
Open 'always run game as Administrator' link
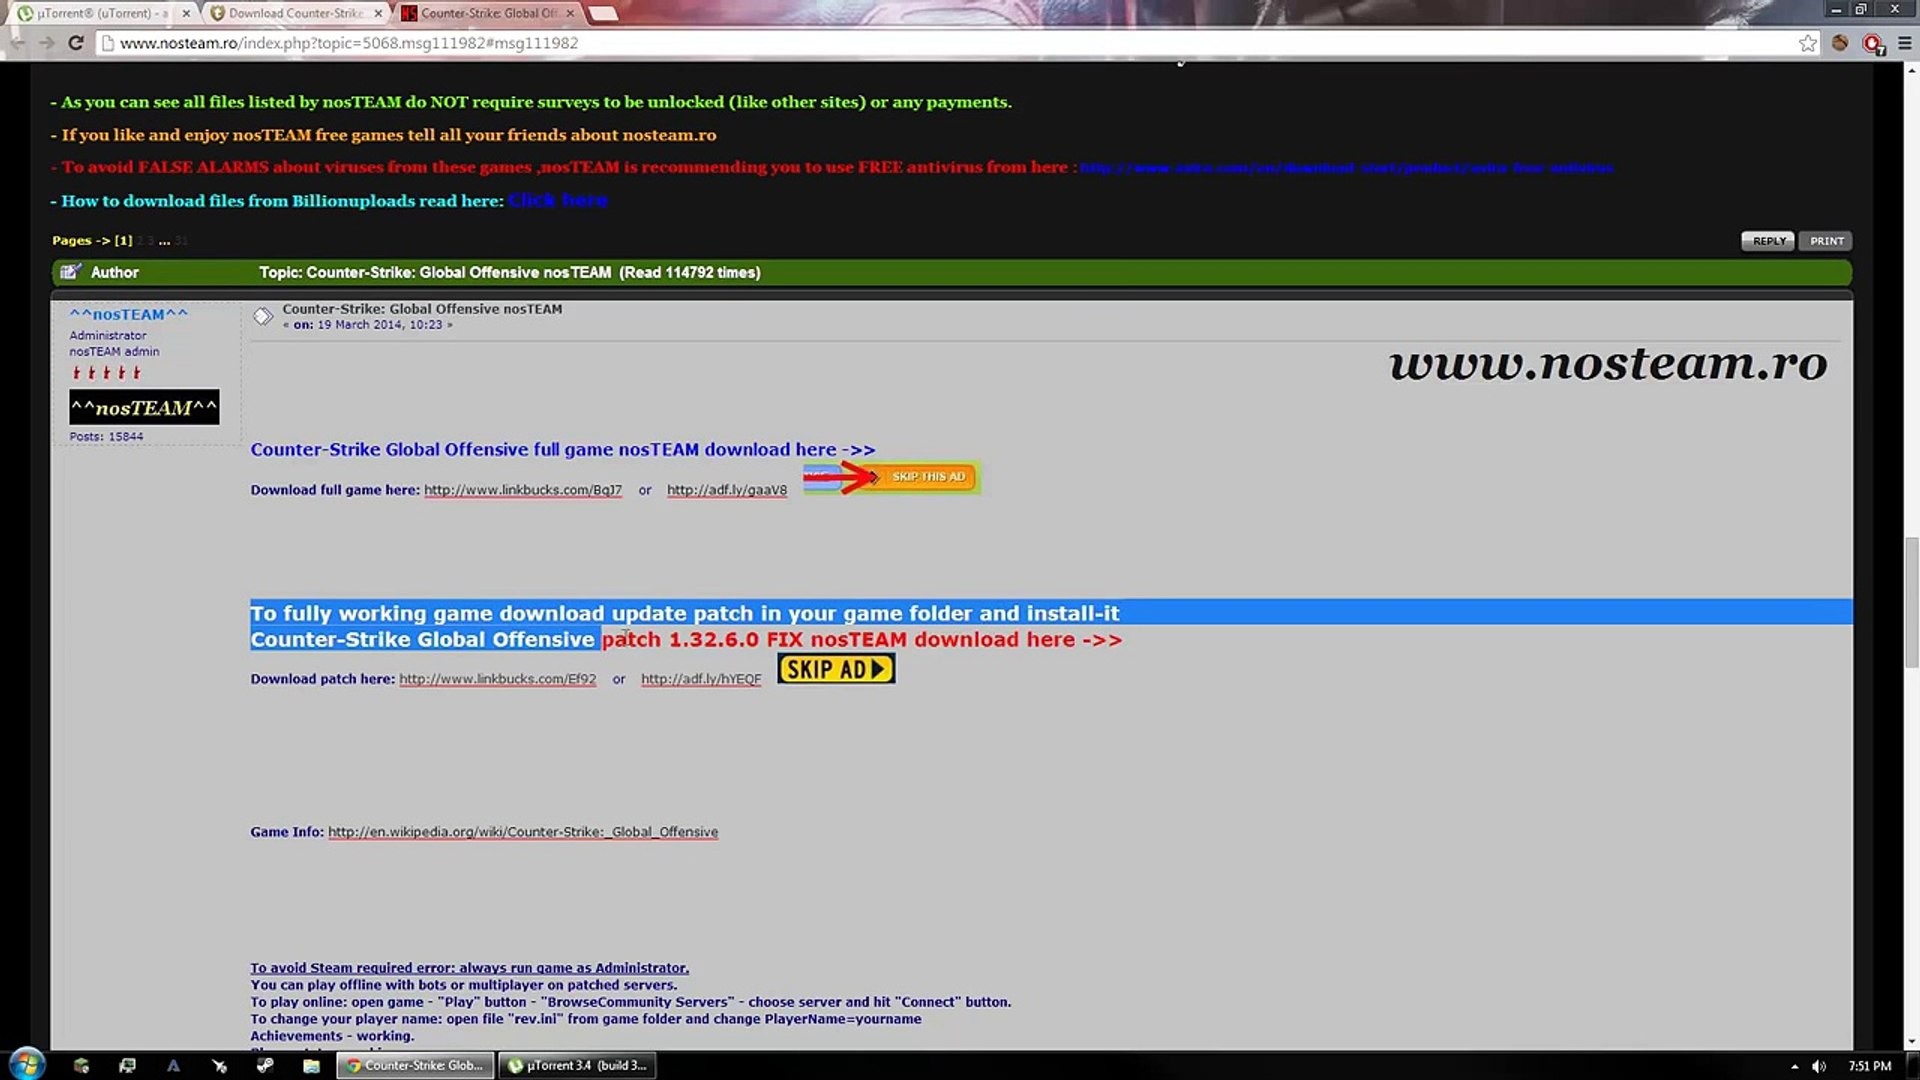tap(469, 968)
